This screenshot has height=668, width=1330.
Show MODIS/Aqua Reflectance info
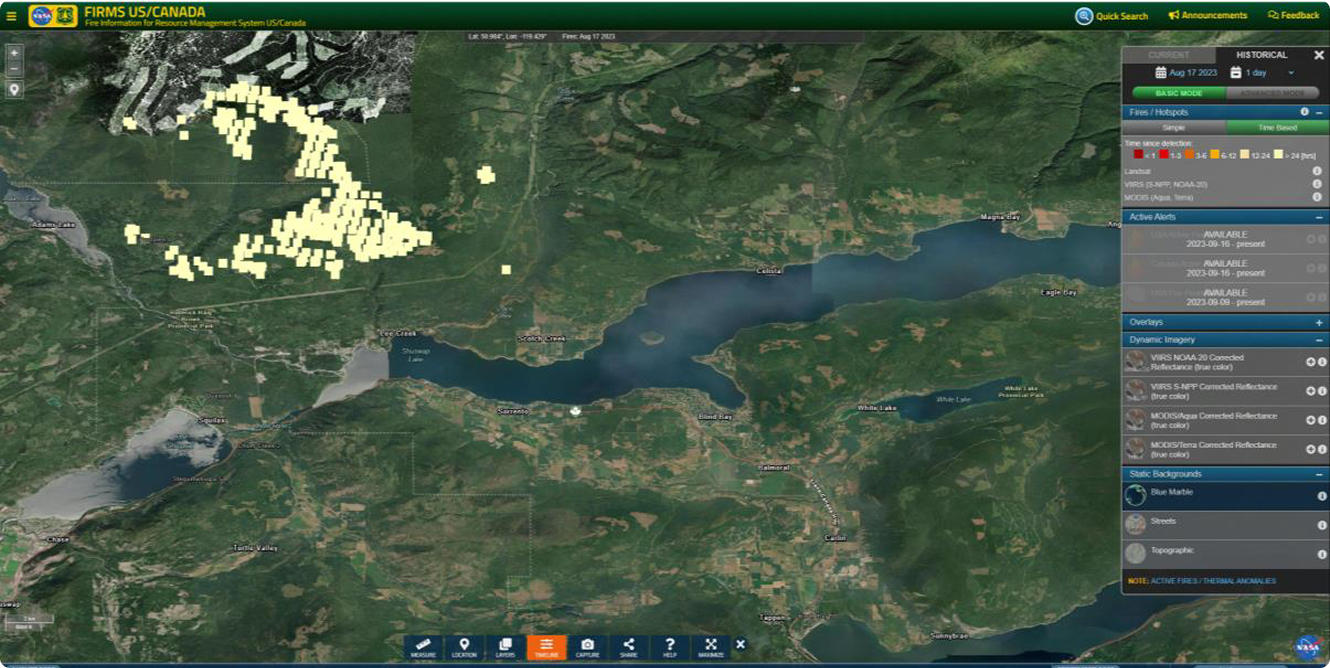tap(1321, 420)
